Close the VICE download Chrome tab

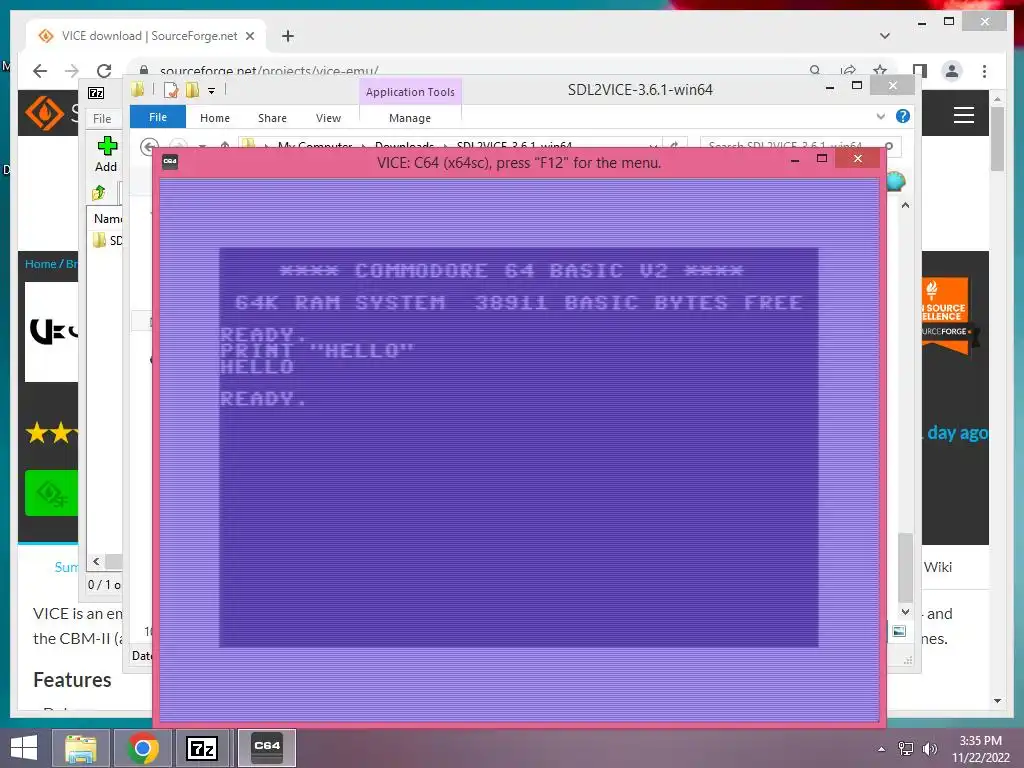pyautogui.click(x=249, y=36)
